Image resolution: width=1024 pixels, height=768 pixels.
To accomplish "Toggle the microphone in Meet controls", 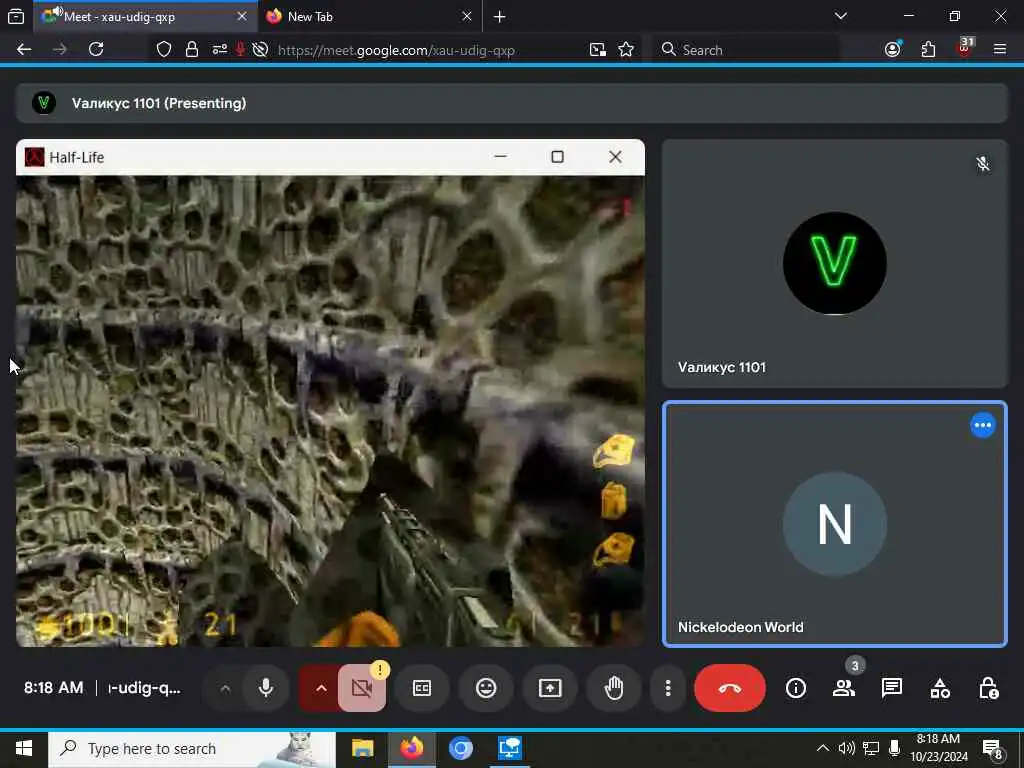I will pyautogui.click(x=266, y=688).
